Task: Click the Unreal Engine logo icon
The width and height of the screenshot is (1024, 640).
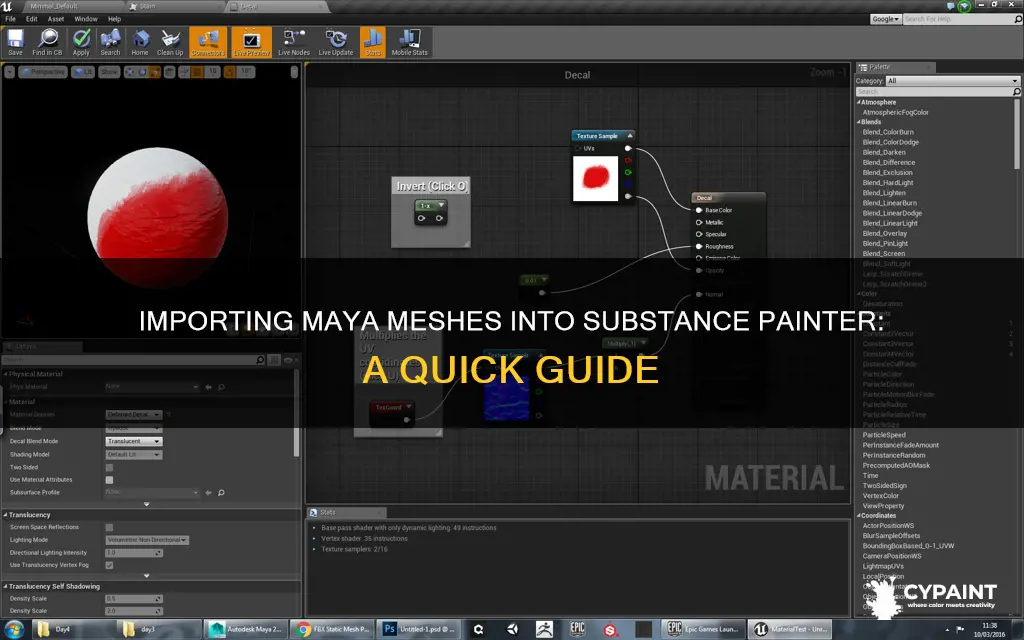Action: (x=7, y=6)
